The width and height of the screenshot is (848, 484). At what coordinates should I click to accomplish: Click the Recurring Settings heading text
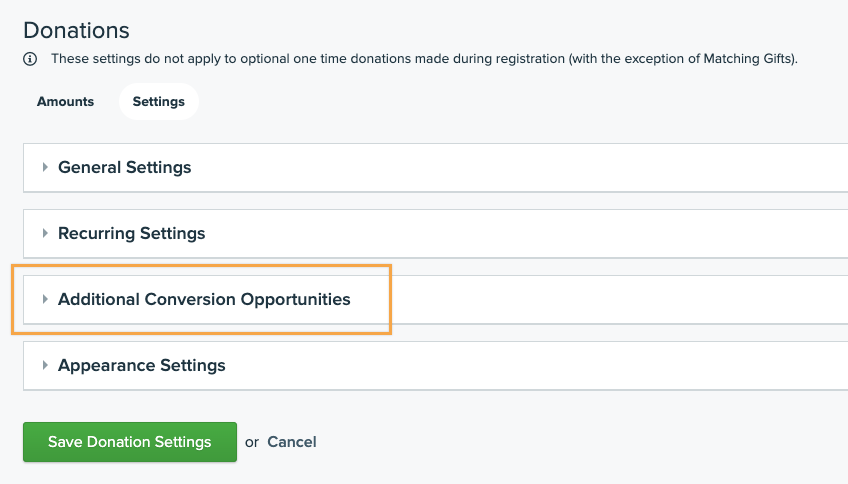click(x=131, y=233)
